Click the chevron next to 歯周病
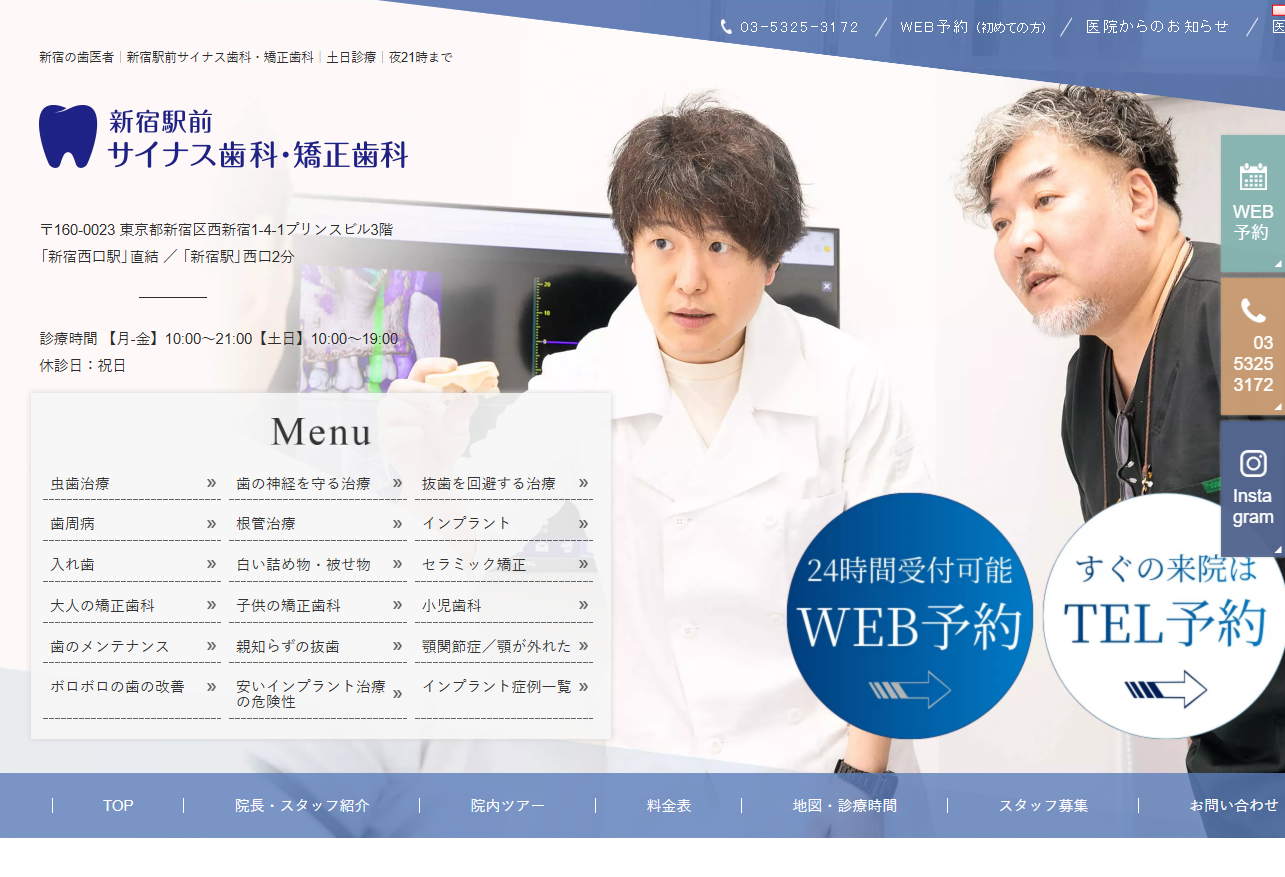The width and height of the screenshot is (1285, 877). [212, 523]
